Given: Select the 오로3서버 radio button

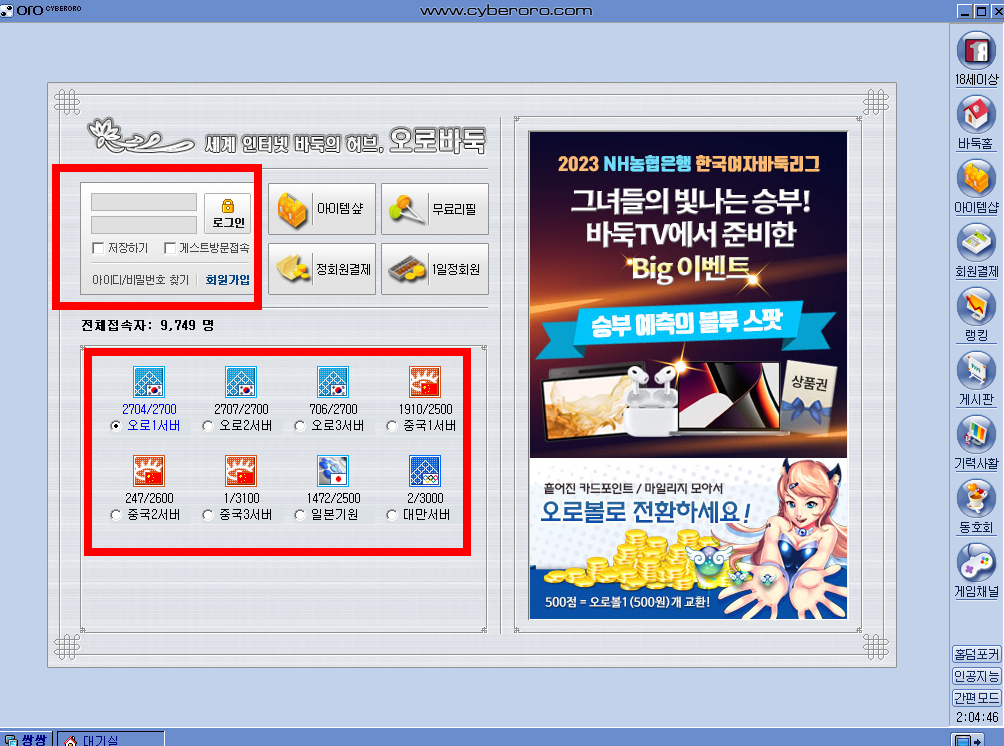Looking at the screenshot, I should (x=300, y=426).
